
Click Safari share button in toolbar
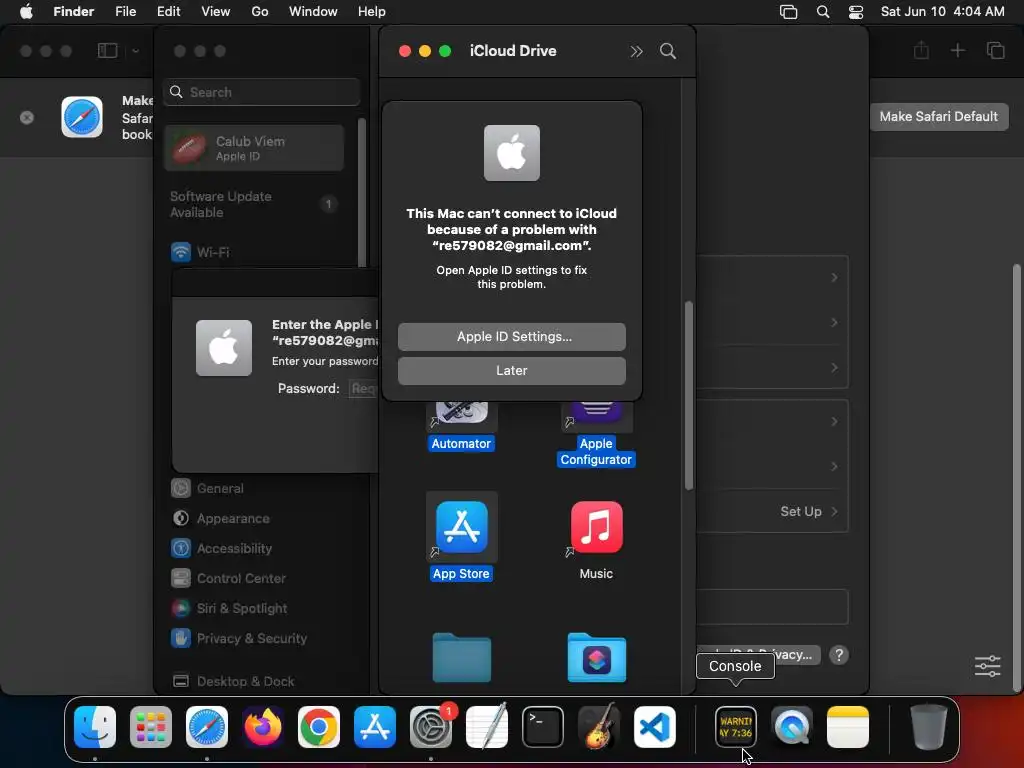coord(921,51)
